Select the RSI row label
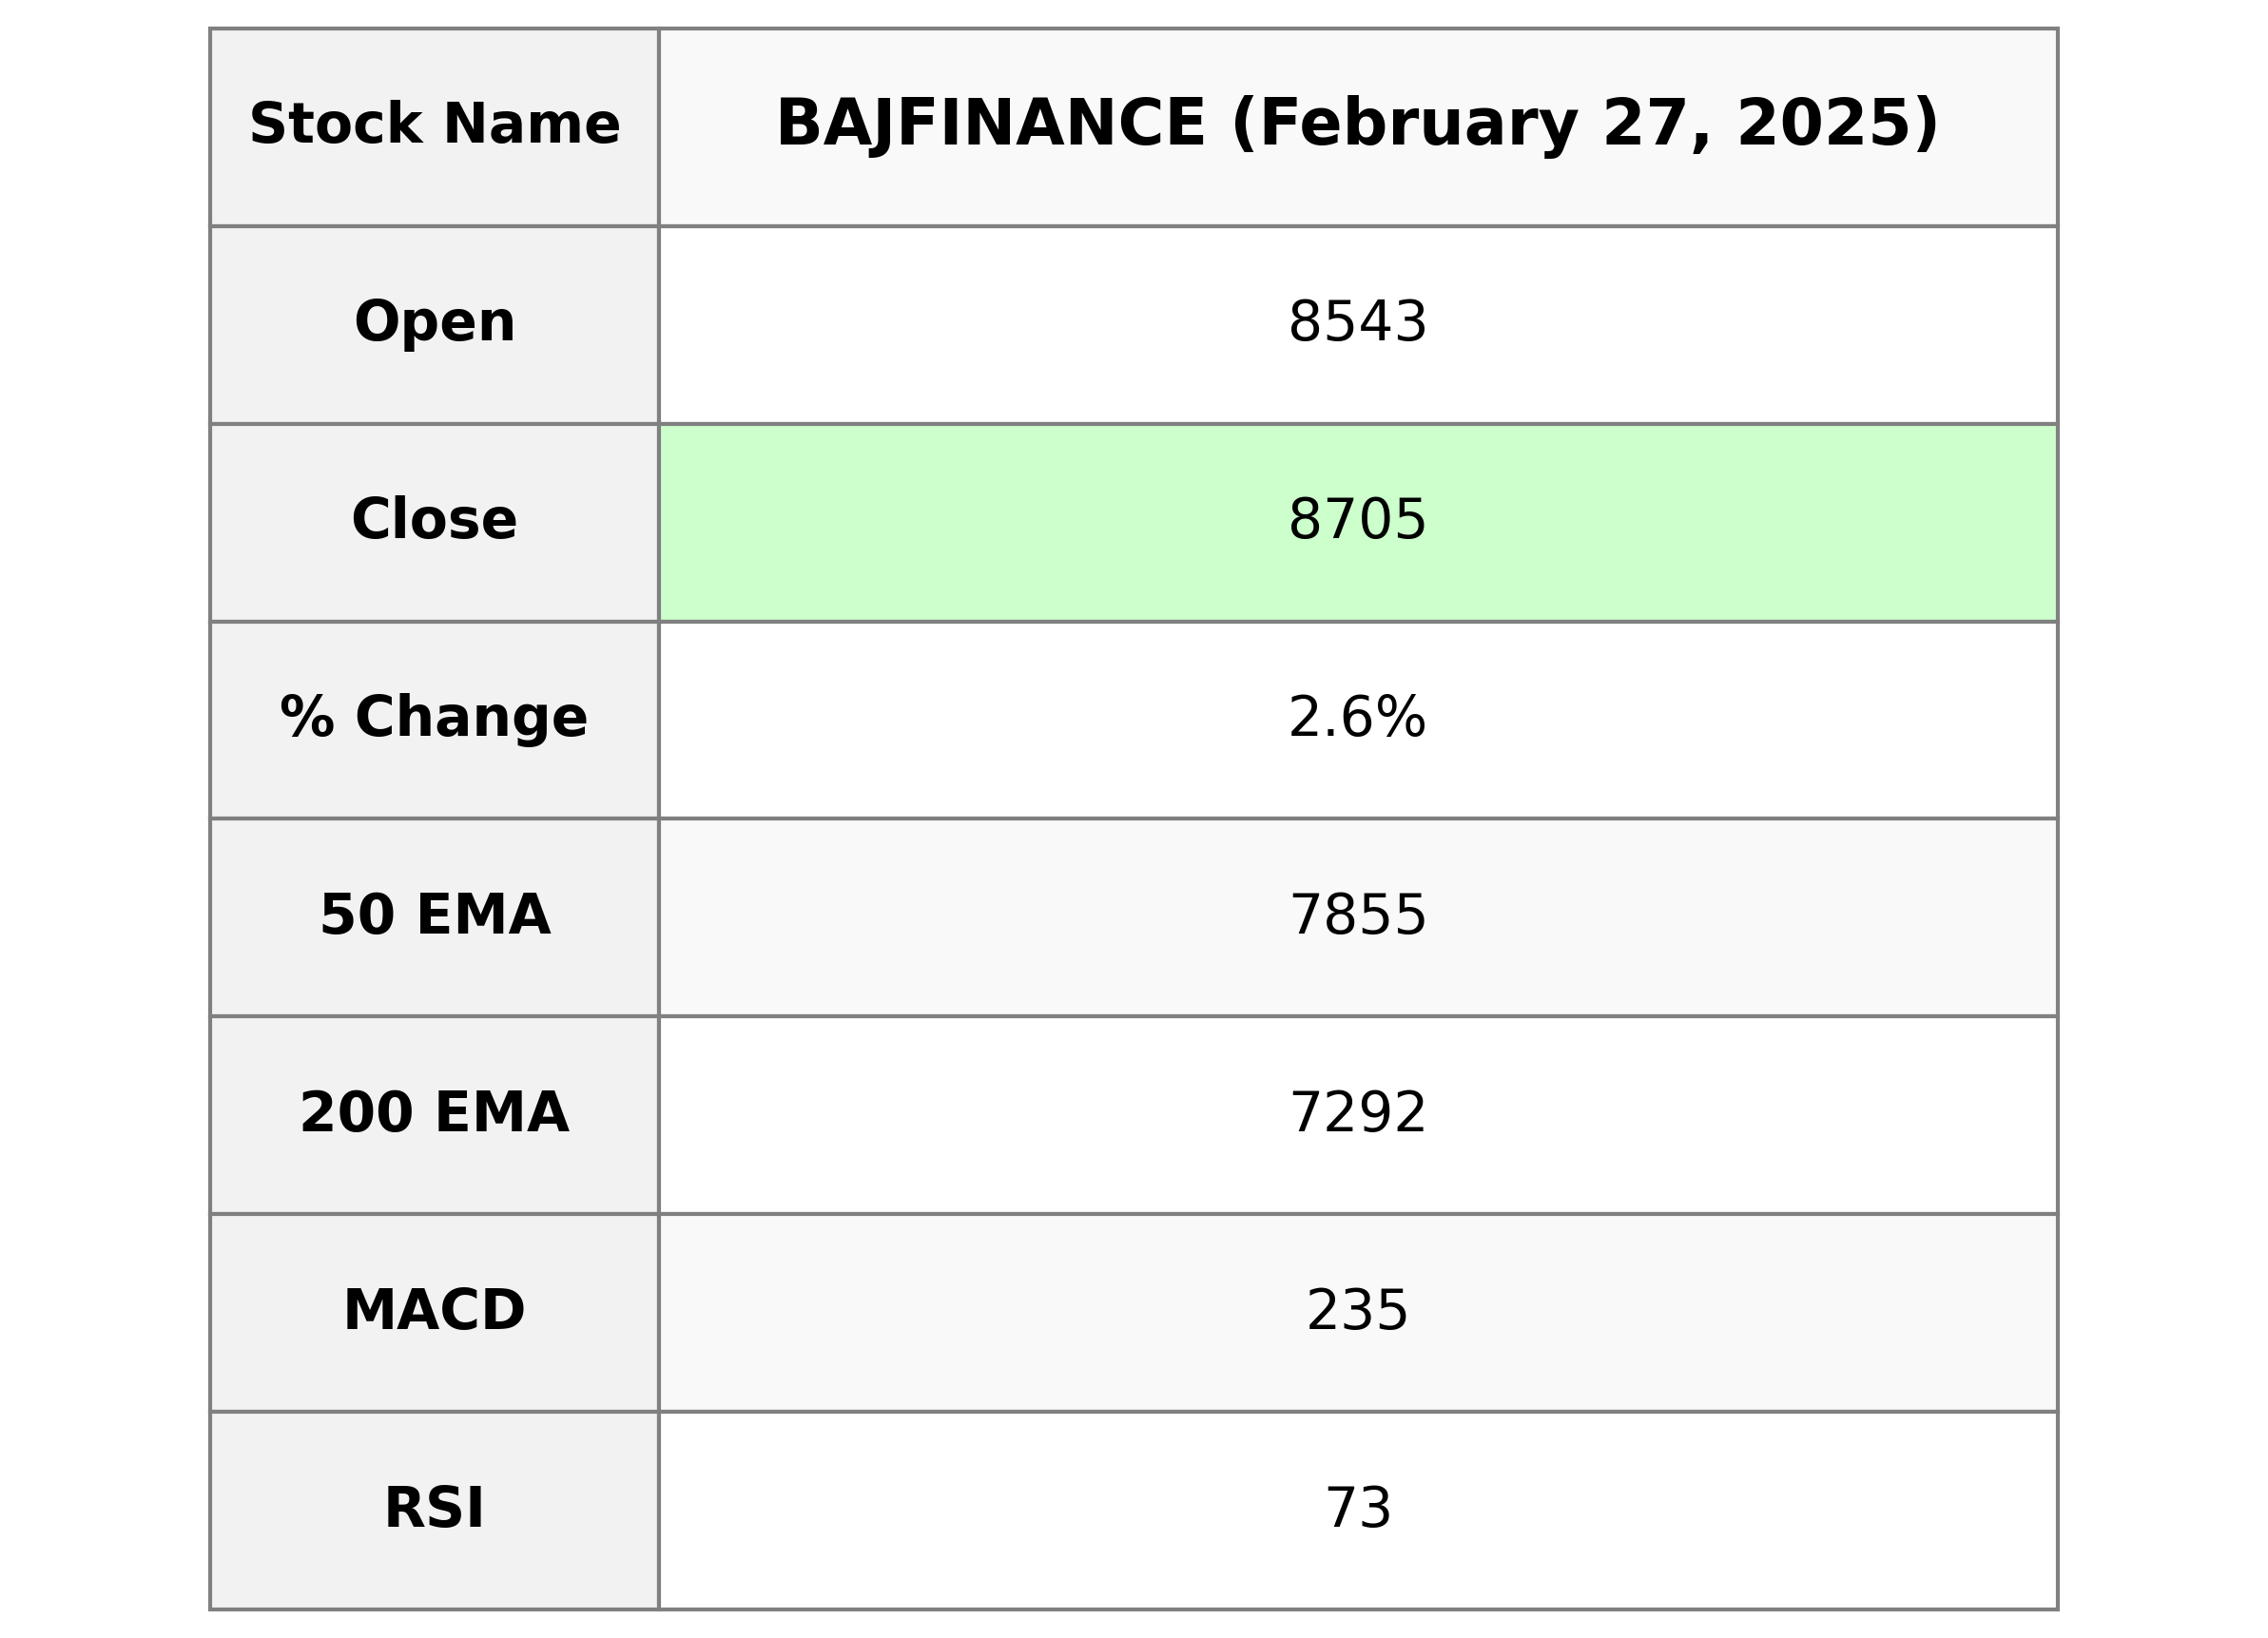The width and height of the screenshot is (2268, 1638). [434, 1509]
